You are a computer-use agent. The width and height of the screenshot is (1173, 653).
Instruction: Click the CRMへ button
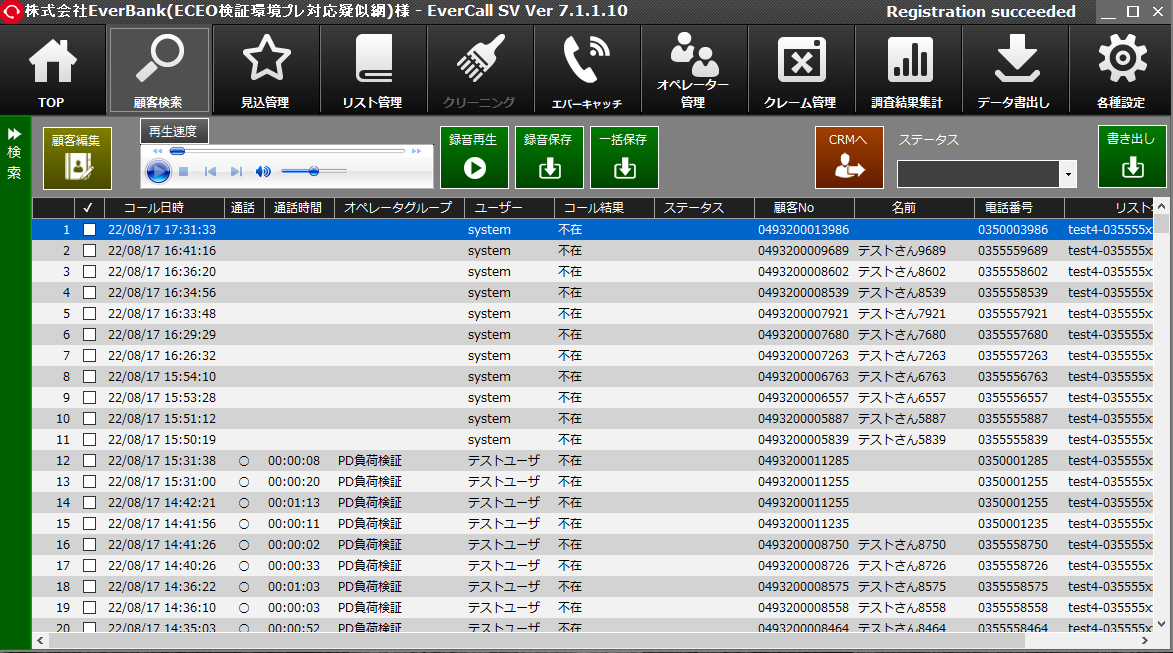click(x=849, y=157)
